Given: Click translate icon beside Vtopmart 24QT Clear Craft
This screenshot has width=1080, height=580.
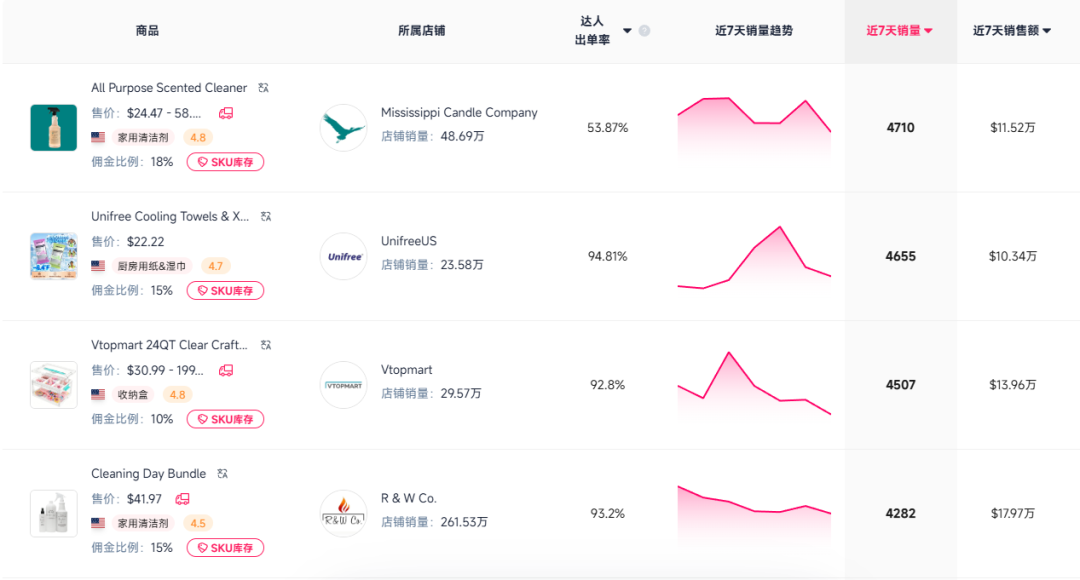Looking at the screenshot, I should click(266, 344).
